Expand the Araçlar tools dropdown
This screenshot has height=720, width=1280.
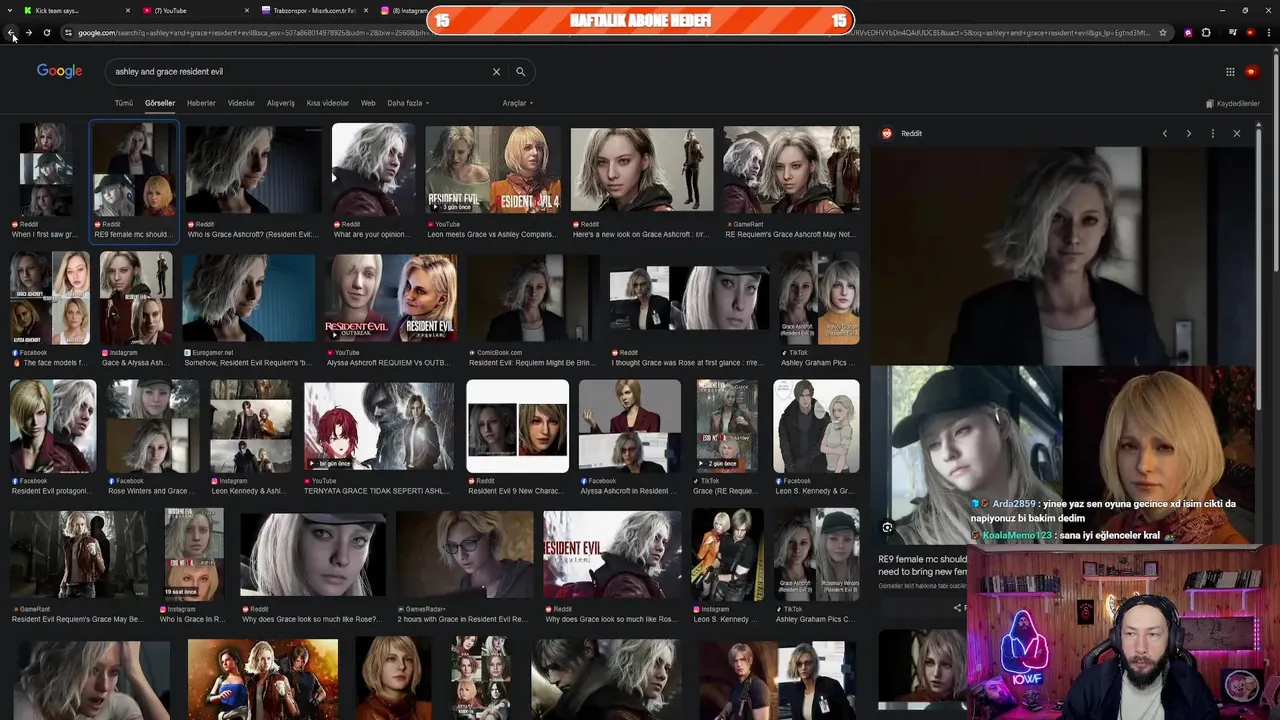coord(517,103)
